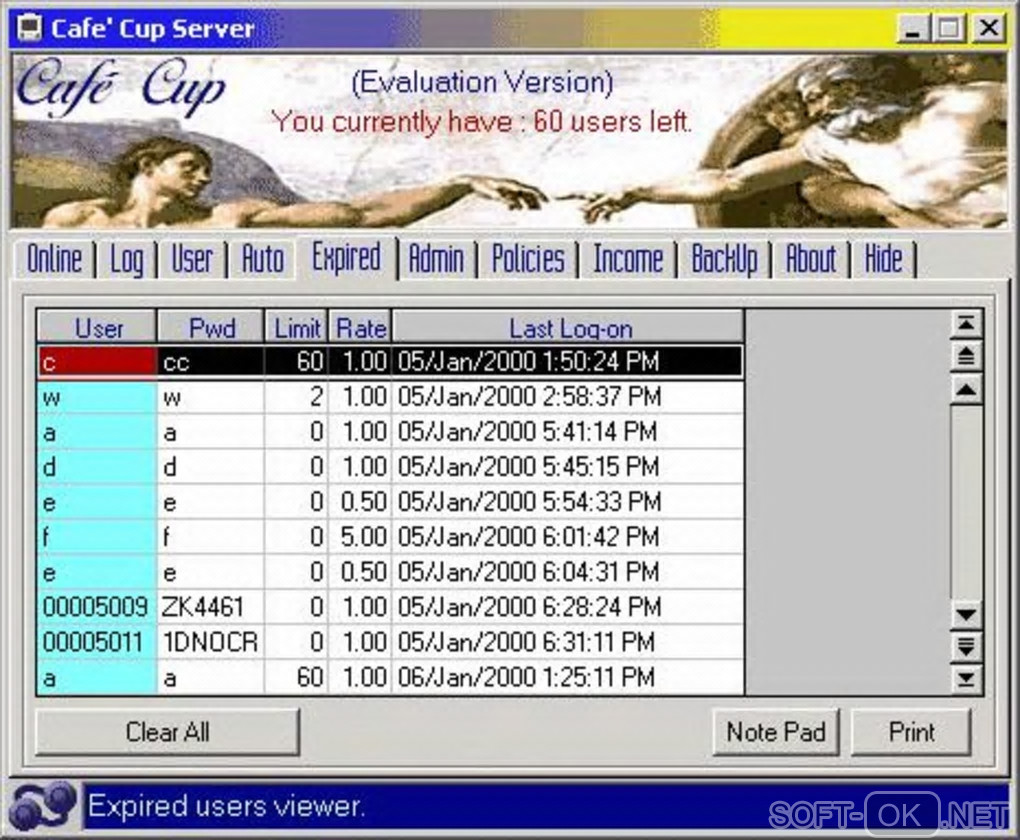Click password cell 1DNOCR
Viewport: 1020px width, 840px height.
click(211, 643)
